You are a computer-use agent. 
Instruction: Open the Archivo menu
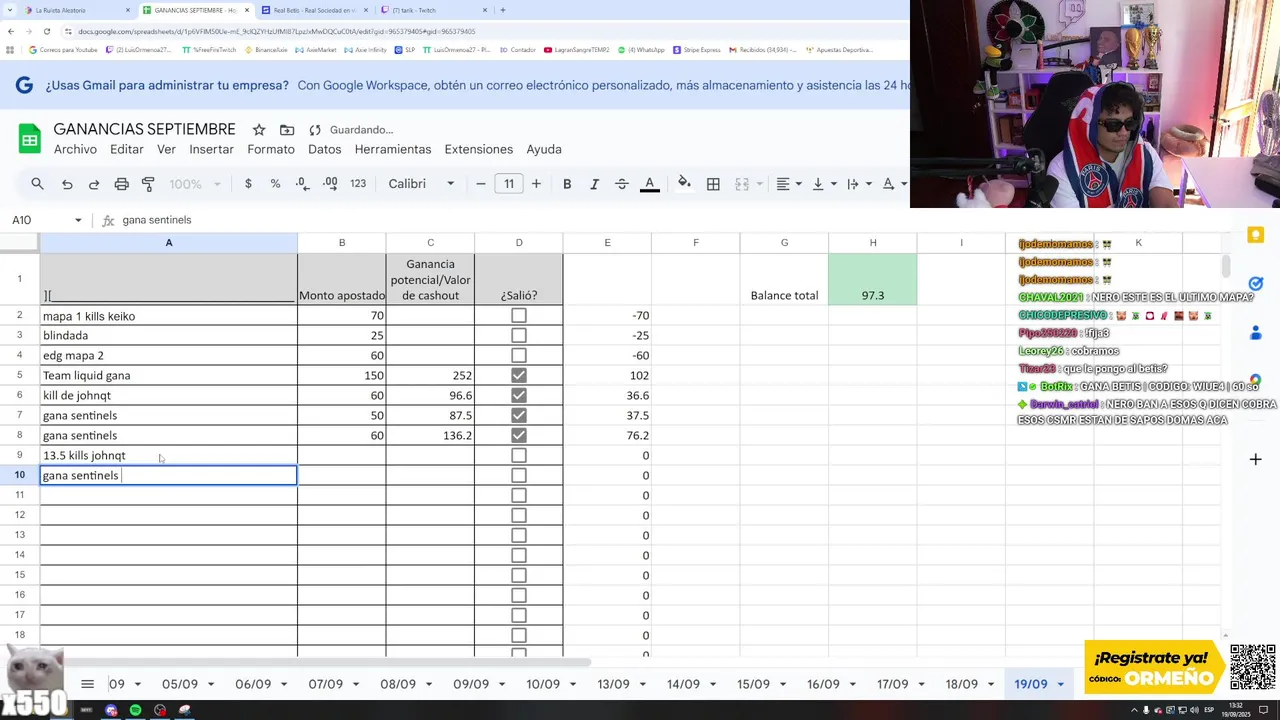(x=75, y=149)
